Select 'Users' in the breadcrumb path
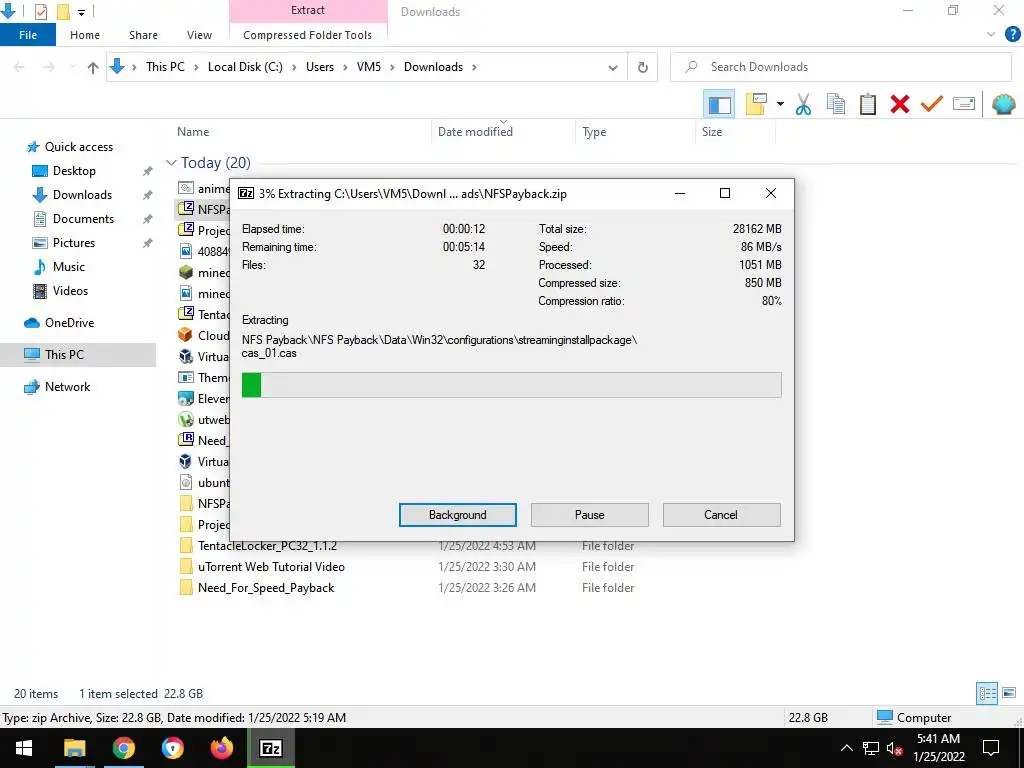The height and width of the screenshot is (768, 1024). (320, 67)
